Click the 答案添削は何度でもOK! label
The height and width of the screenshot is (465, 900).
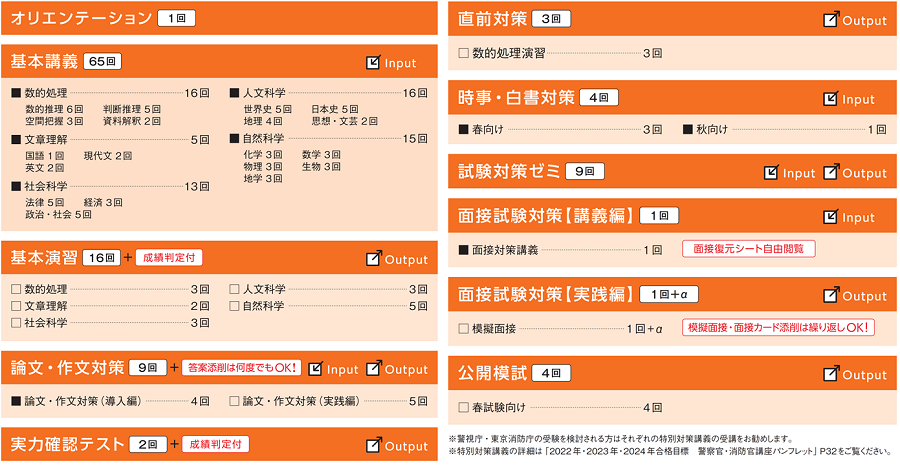[x=243, y=368]
